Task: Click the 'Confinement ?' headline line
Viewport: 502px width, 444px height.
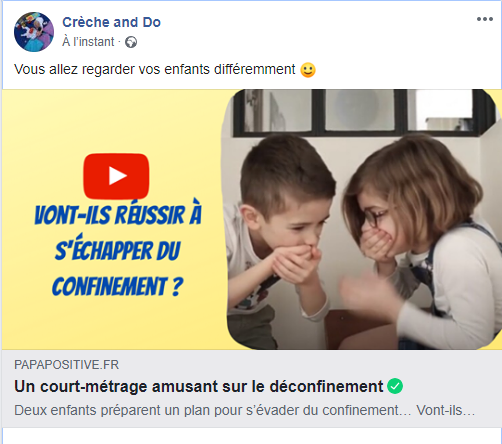Action: [117, 286]
